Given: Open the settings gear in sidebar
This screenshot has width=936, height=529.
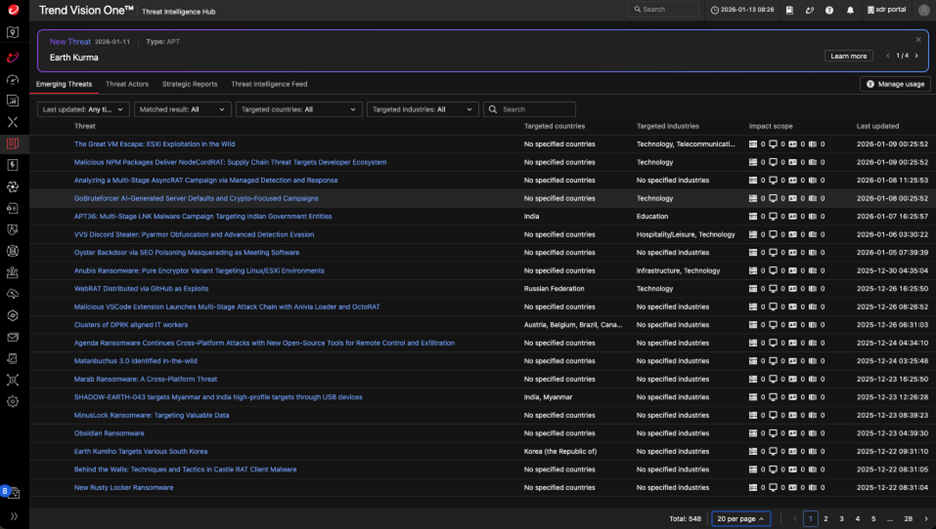Looking at the screenshot, I should [x=13, y=402].
